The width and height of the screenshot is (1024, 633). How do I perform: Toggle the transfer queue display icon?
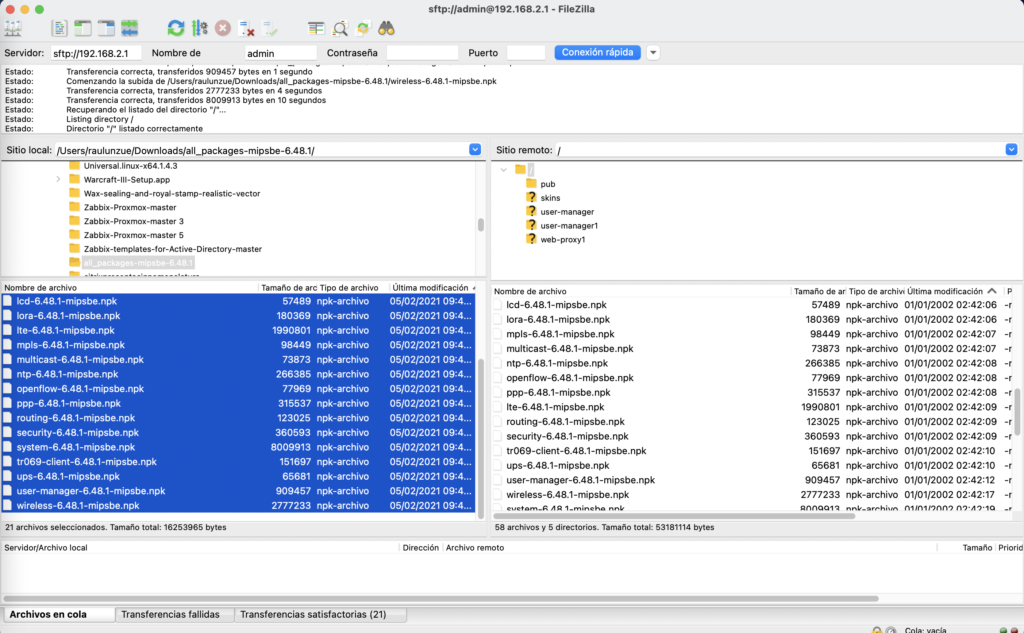[x=131, y=29]
